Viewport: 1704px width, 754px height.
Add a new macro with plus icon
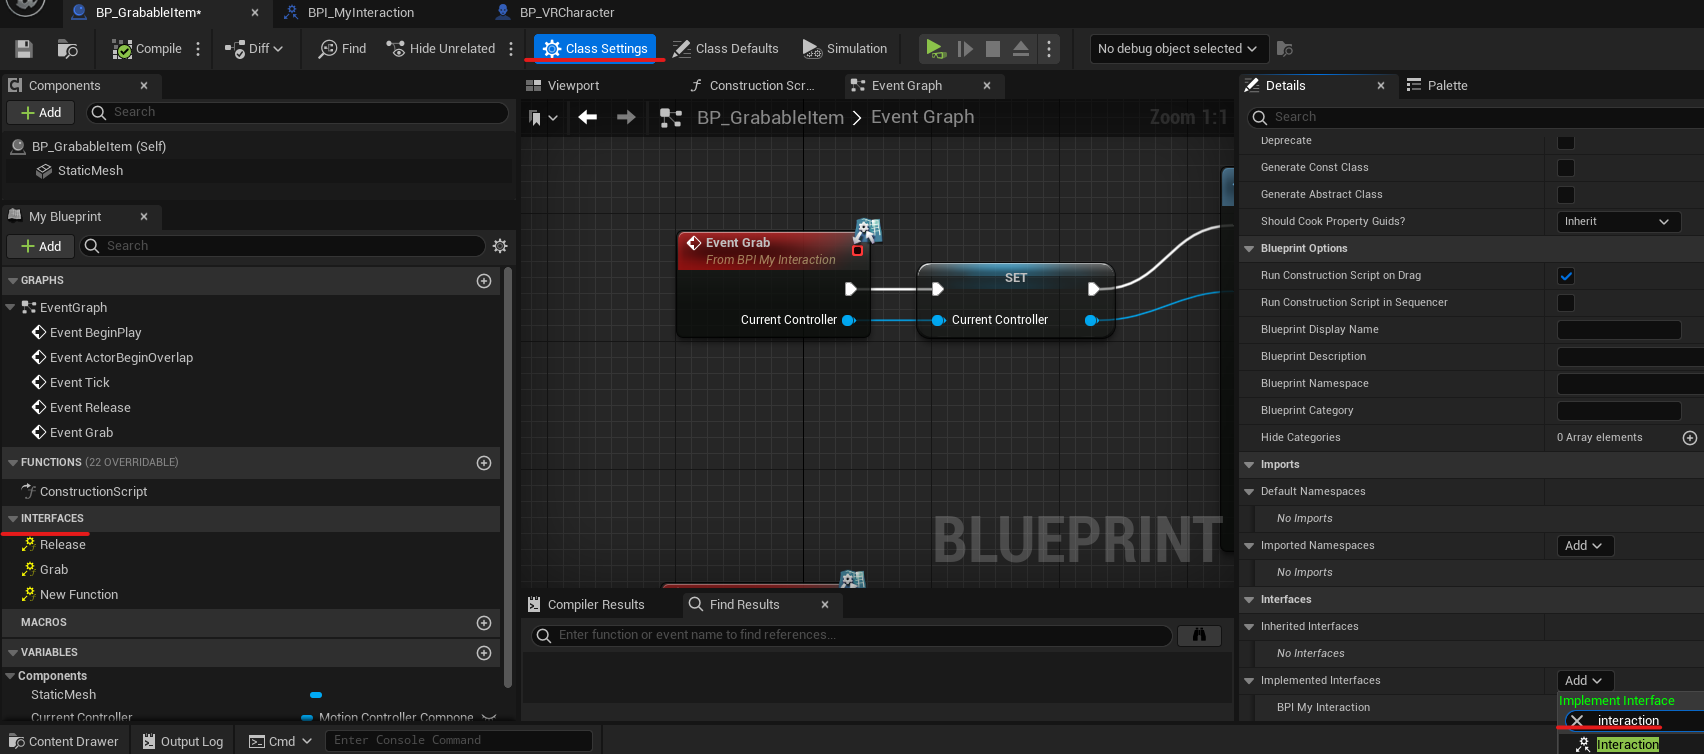[484, 623]
